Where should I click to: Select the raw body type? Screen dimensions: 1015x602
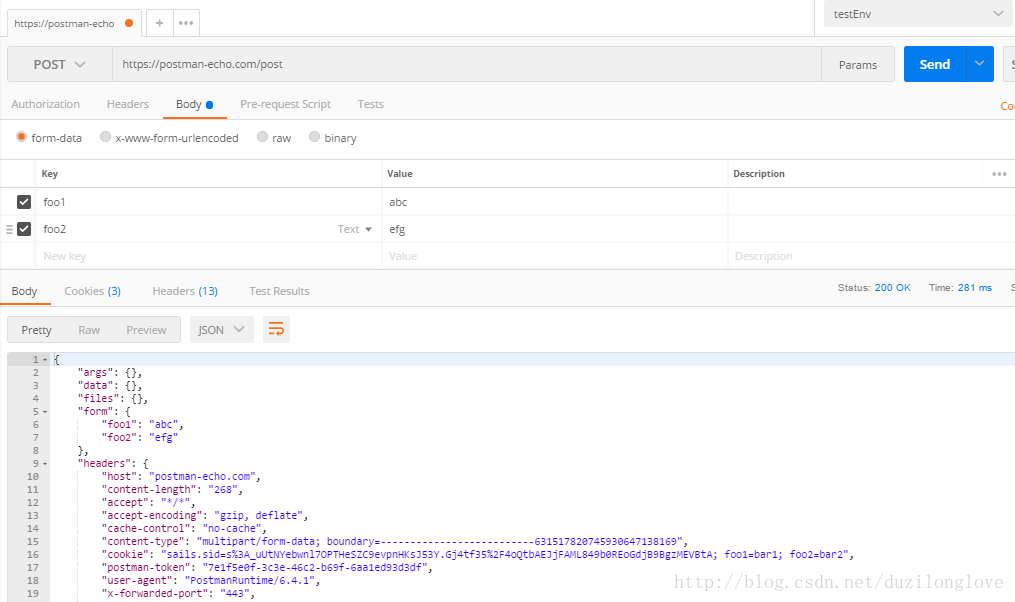tap(263, 138)
